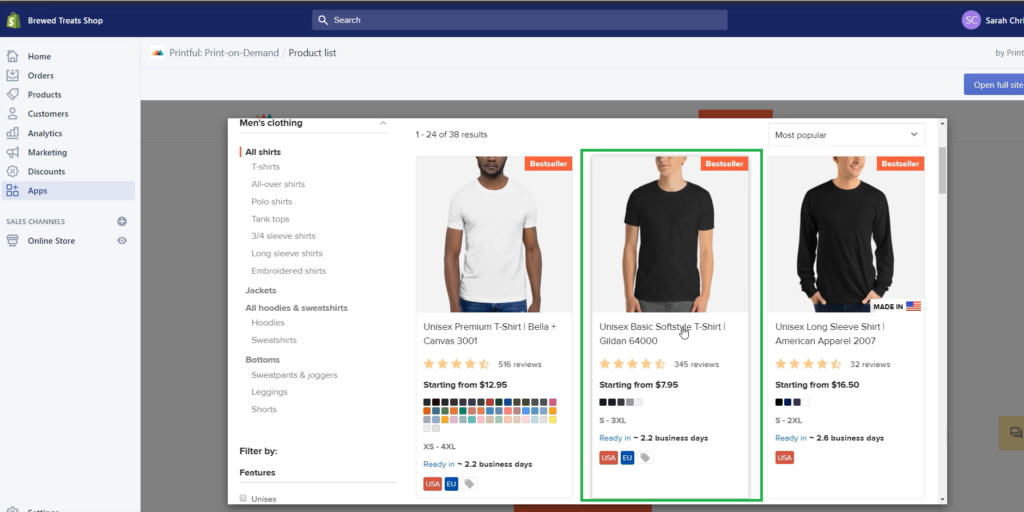The height and width of the screenshot is (512, 1024).
Task: Open the Most popular sort dropdown
Action: (x=846, y=135)
